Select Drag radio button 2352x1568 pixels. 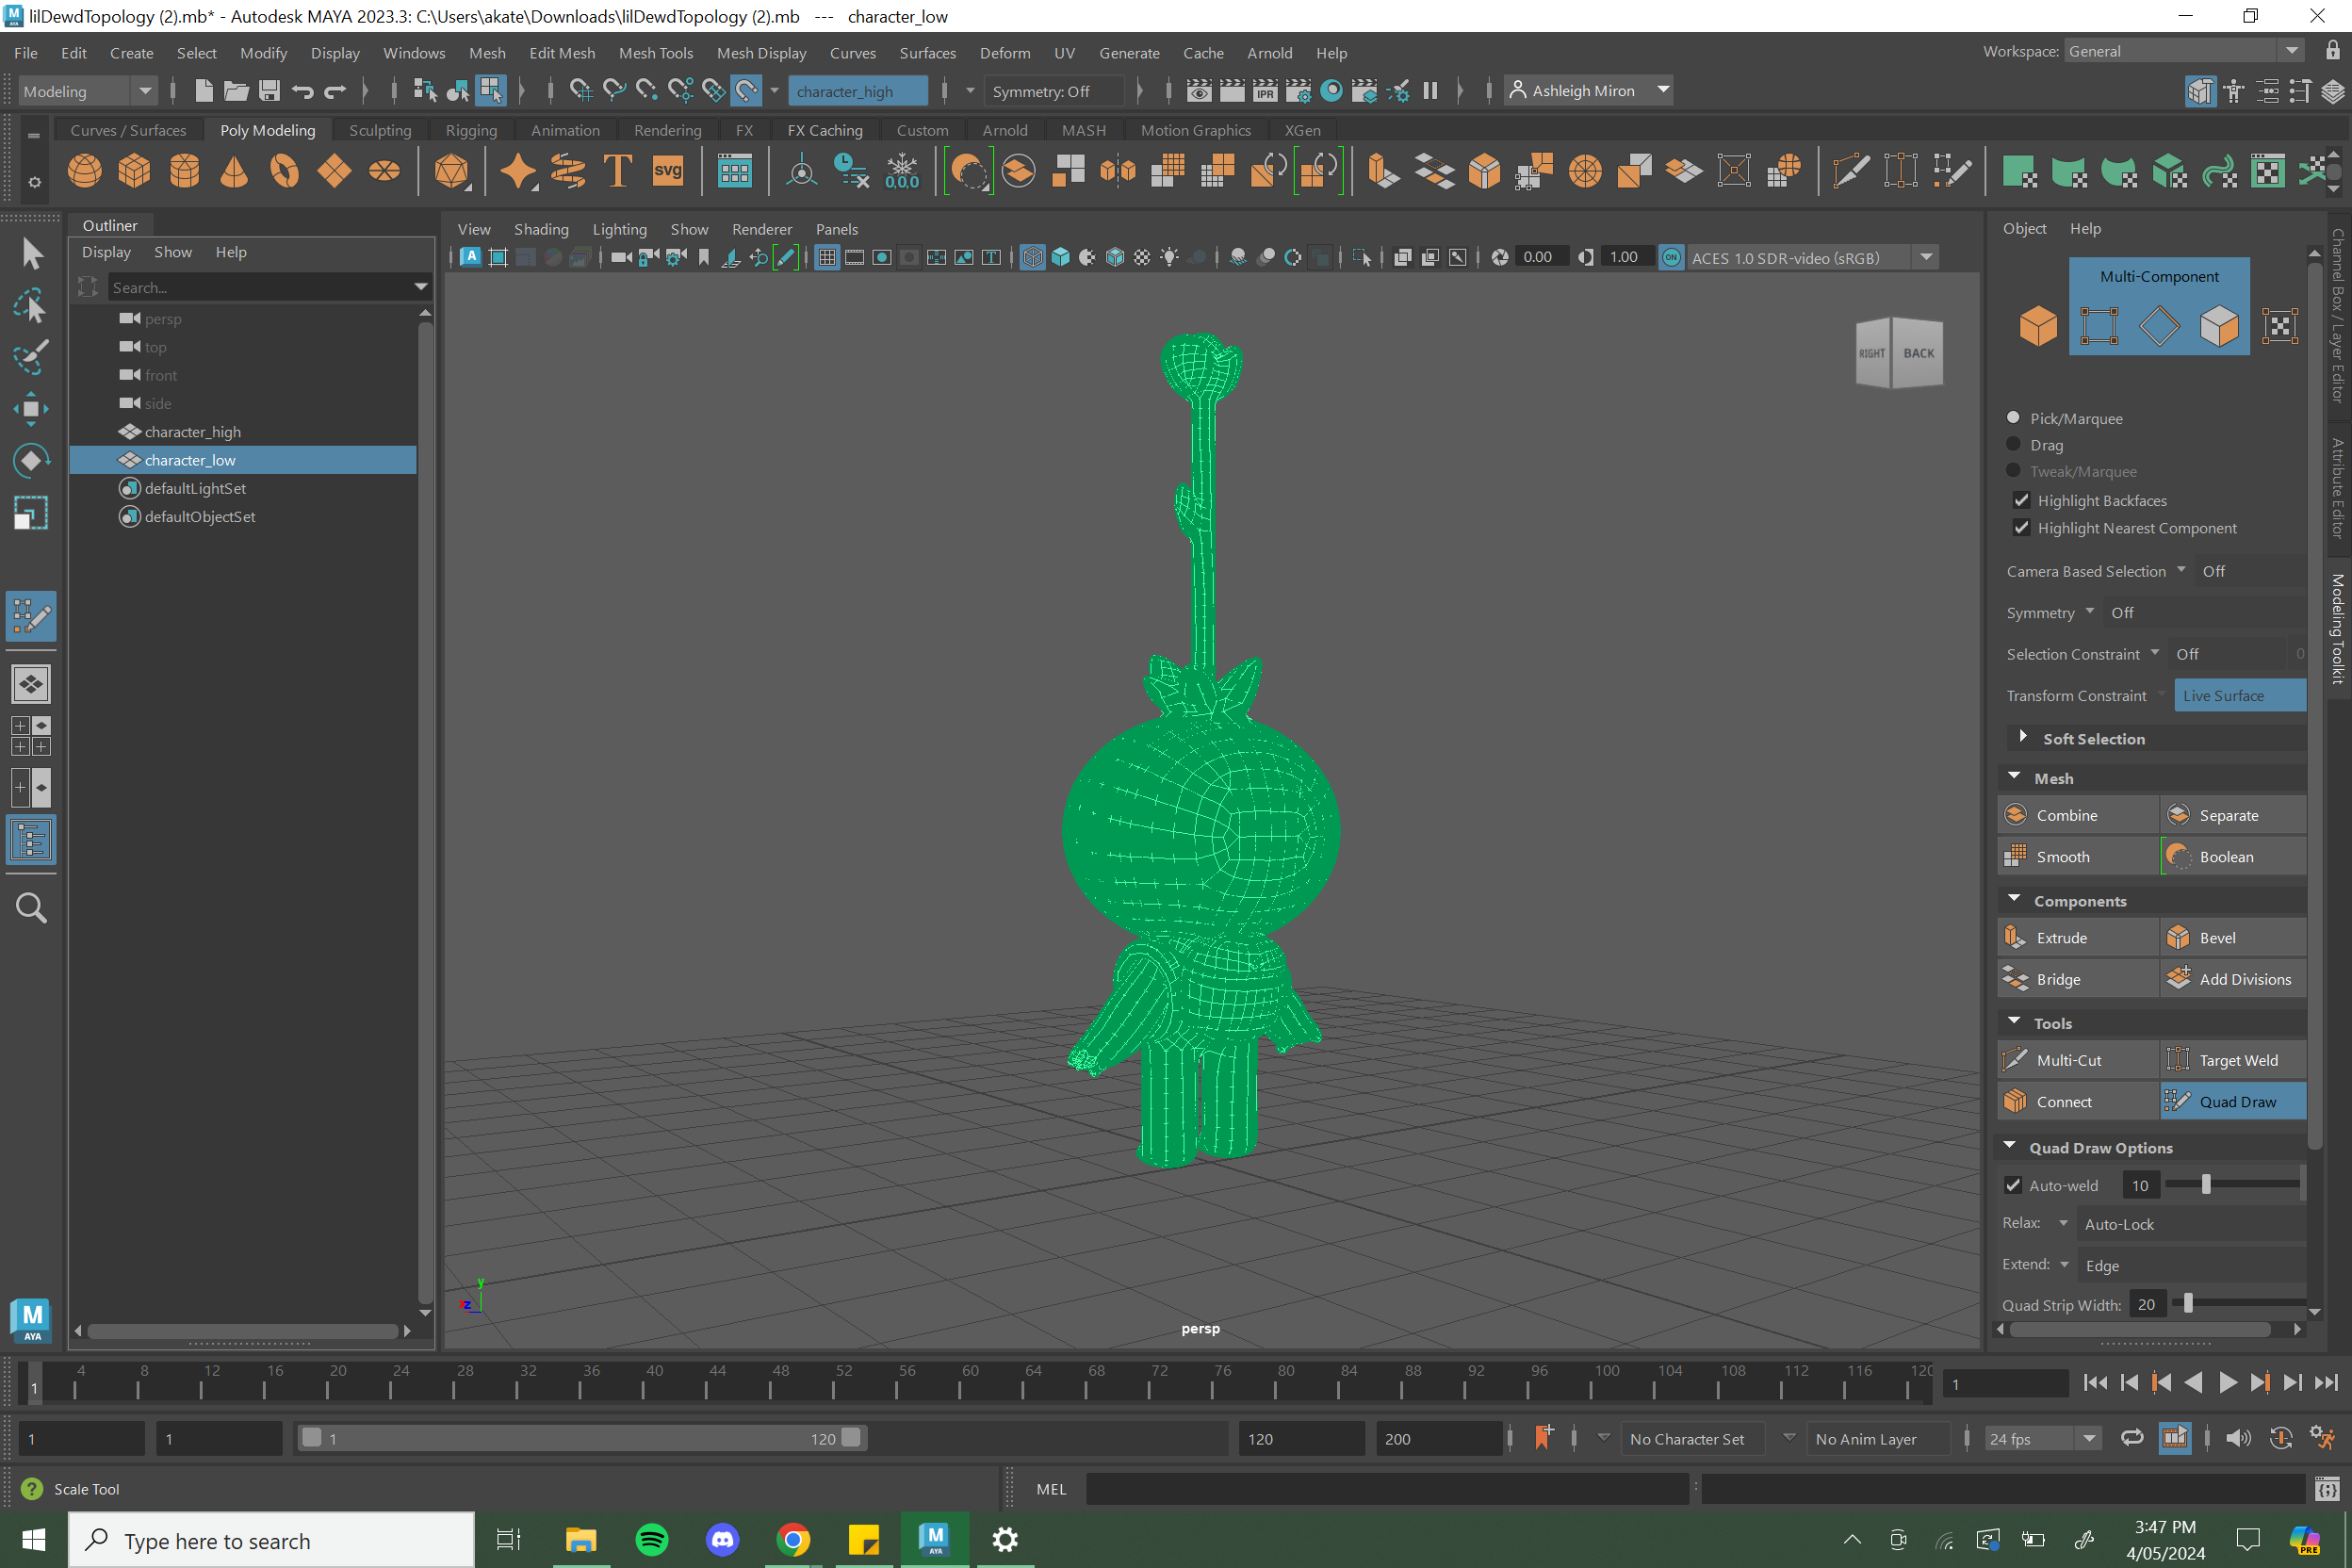[2013, 444]
